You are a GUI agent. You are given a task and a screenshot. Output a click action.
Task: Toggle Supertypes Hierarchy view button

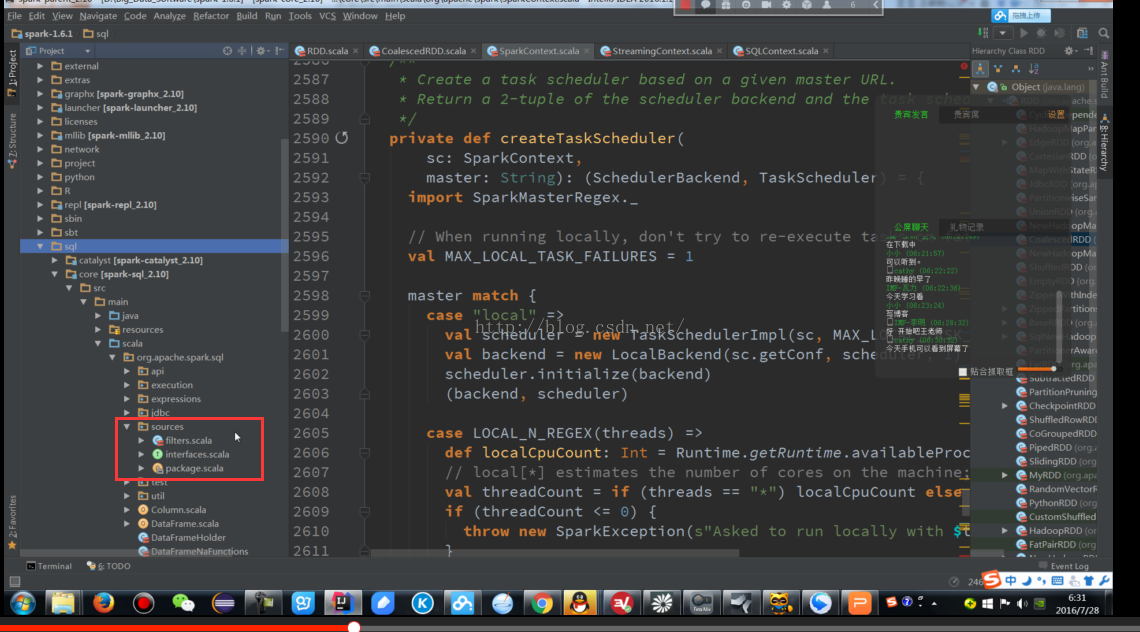point(998,69)
